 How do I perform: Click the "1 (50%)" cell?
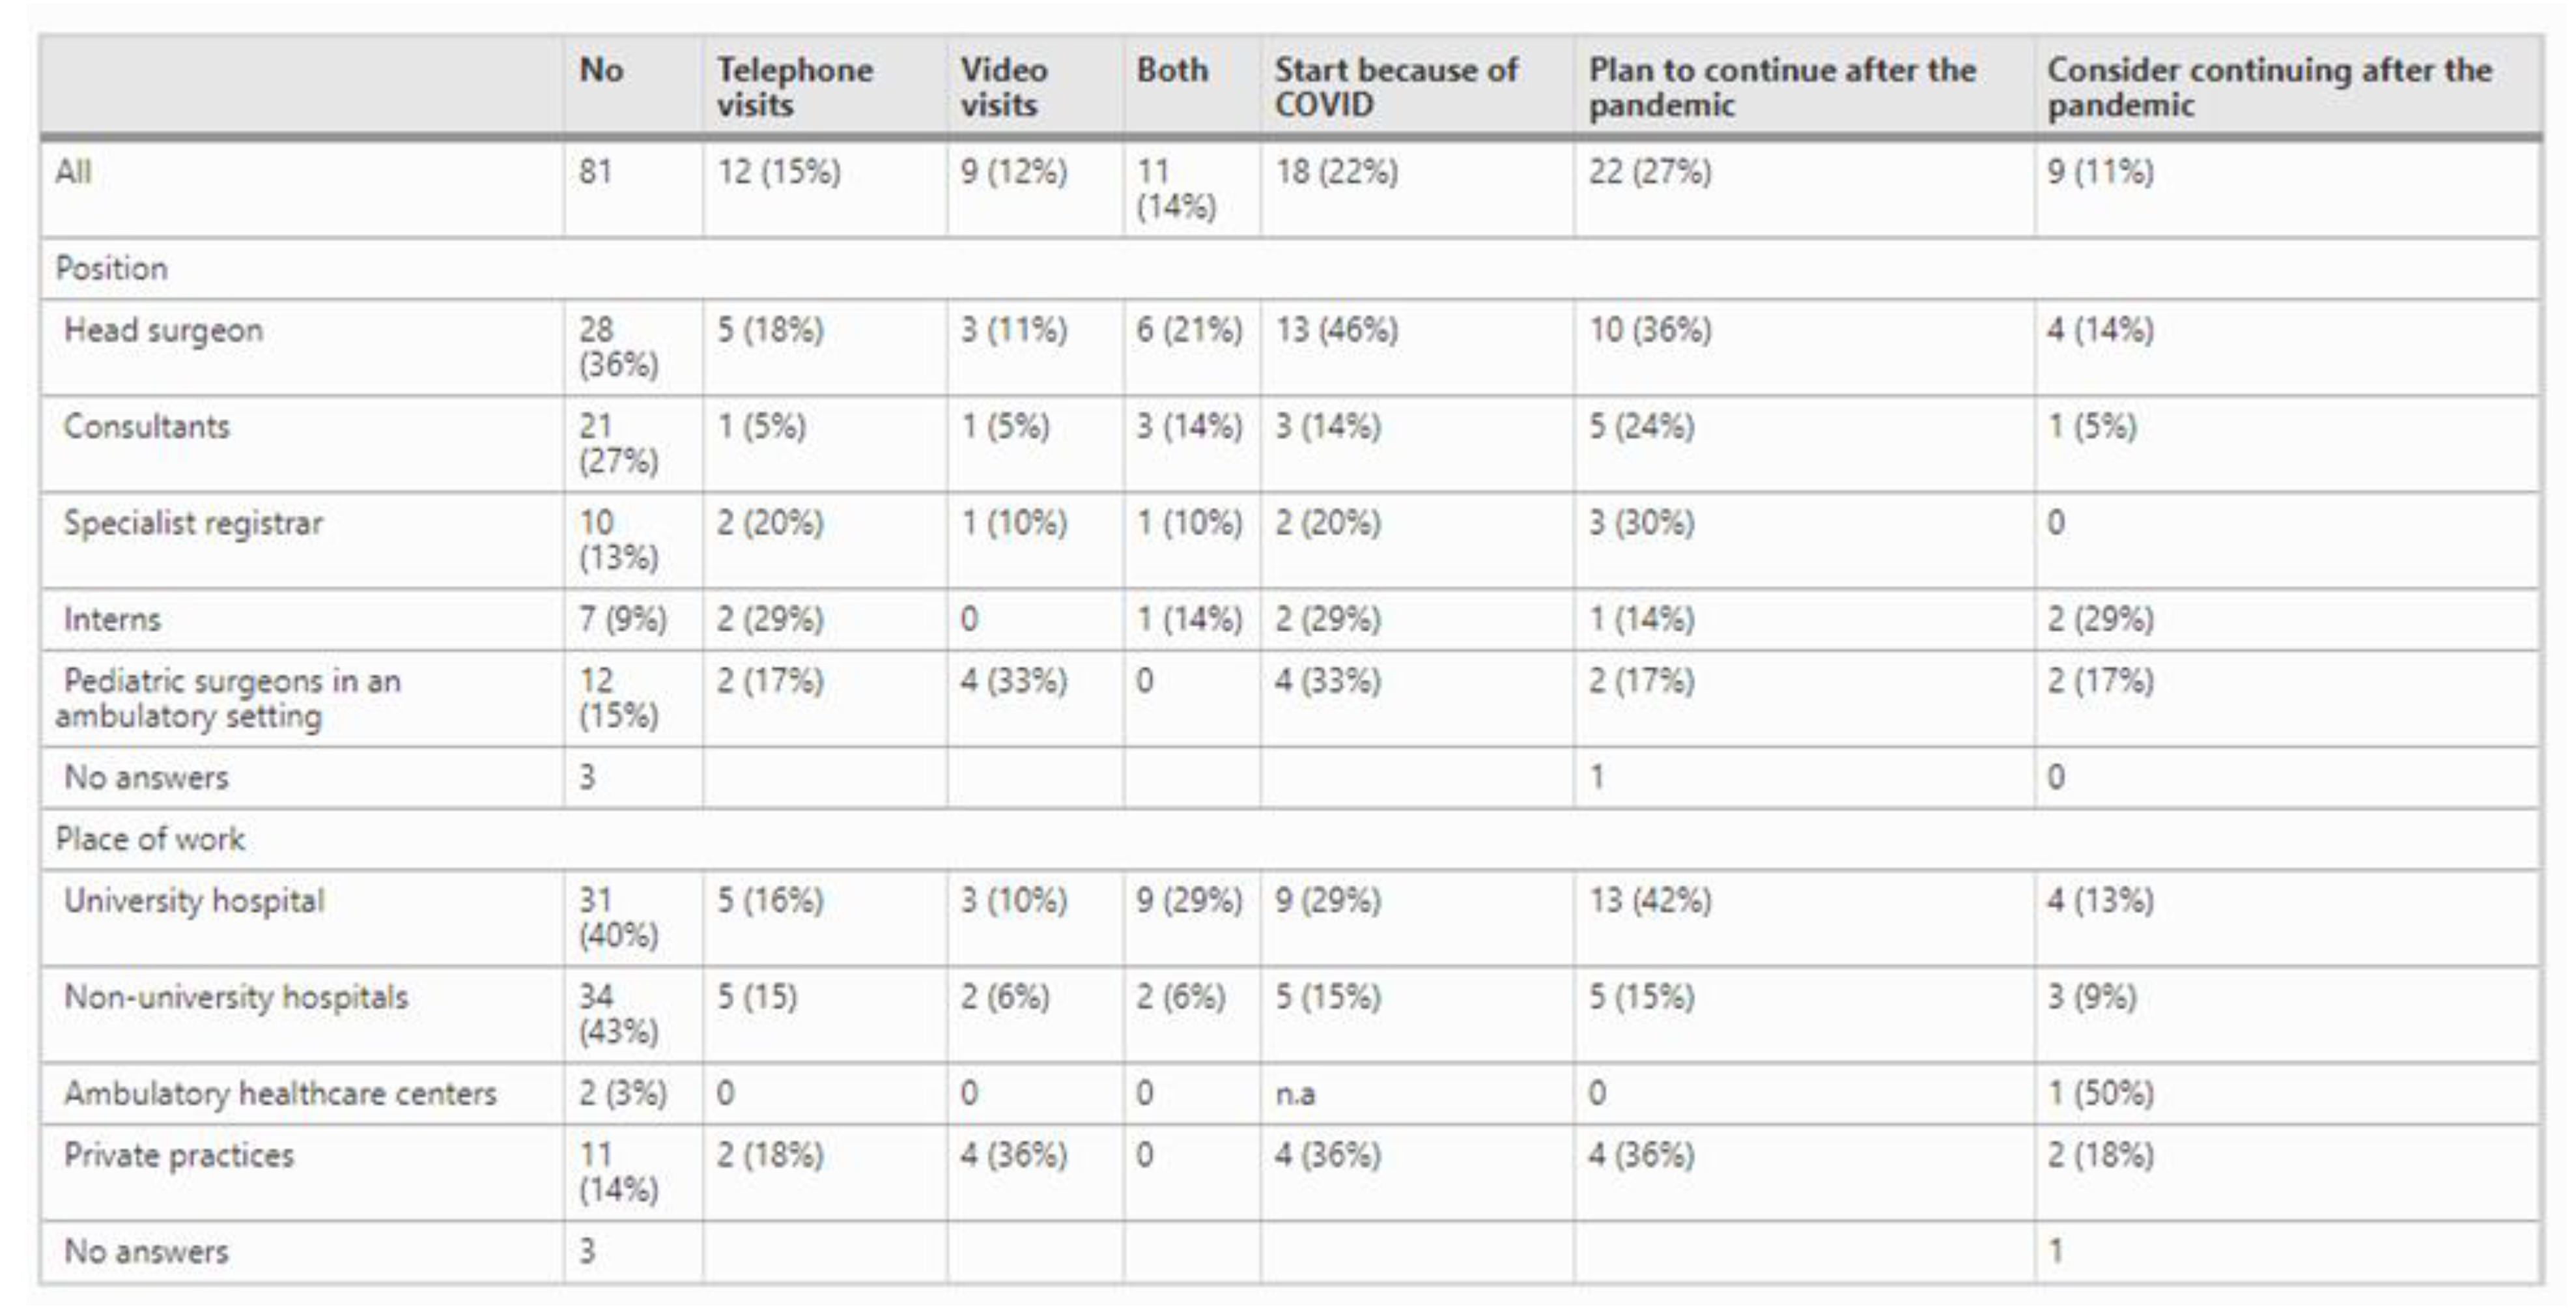pyautogui.click(x=2100, y=1093)
